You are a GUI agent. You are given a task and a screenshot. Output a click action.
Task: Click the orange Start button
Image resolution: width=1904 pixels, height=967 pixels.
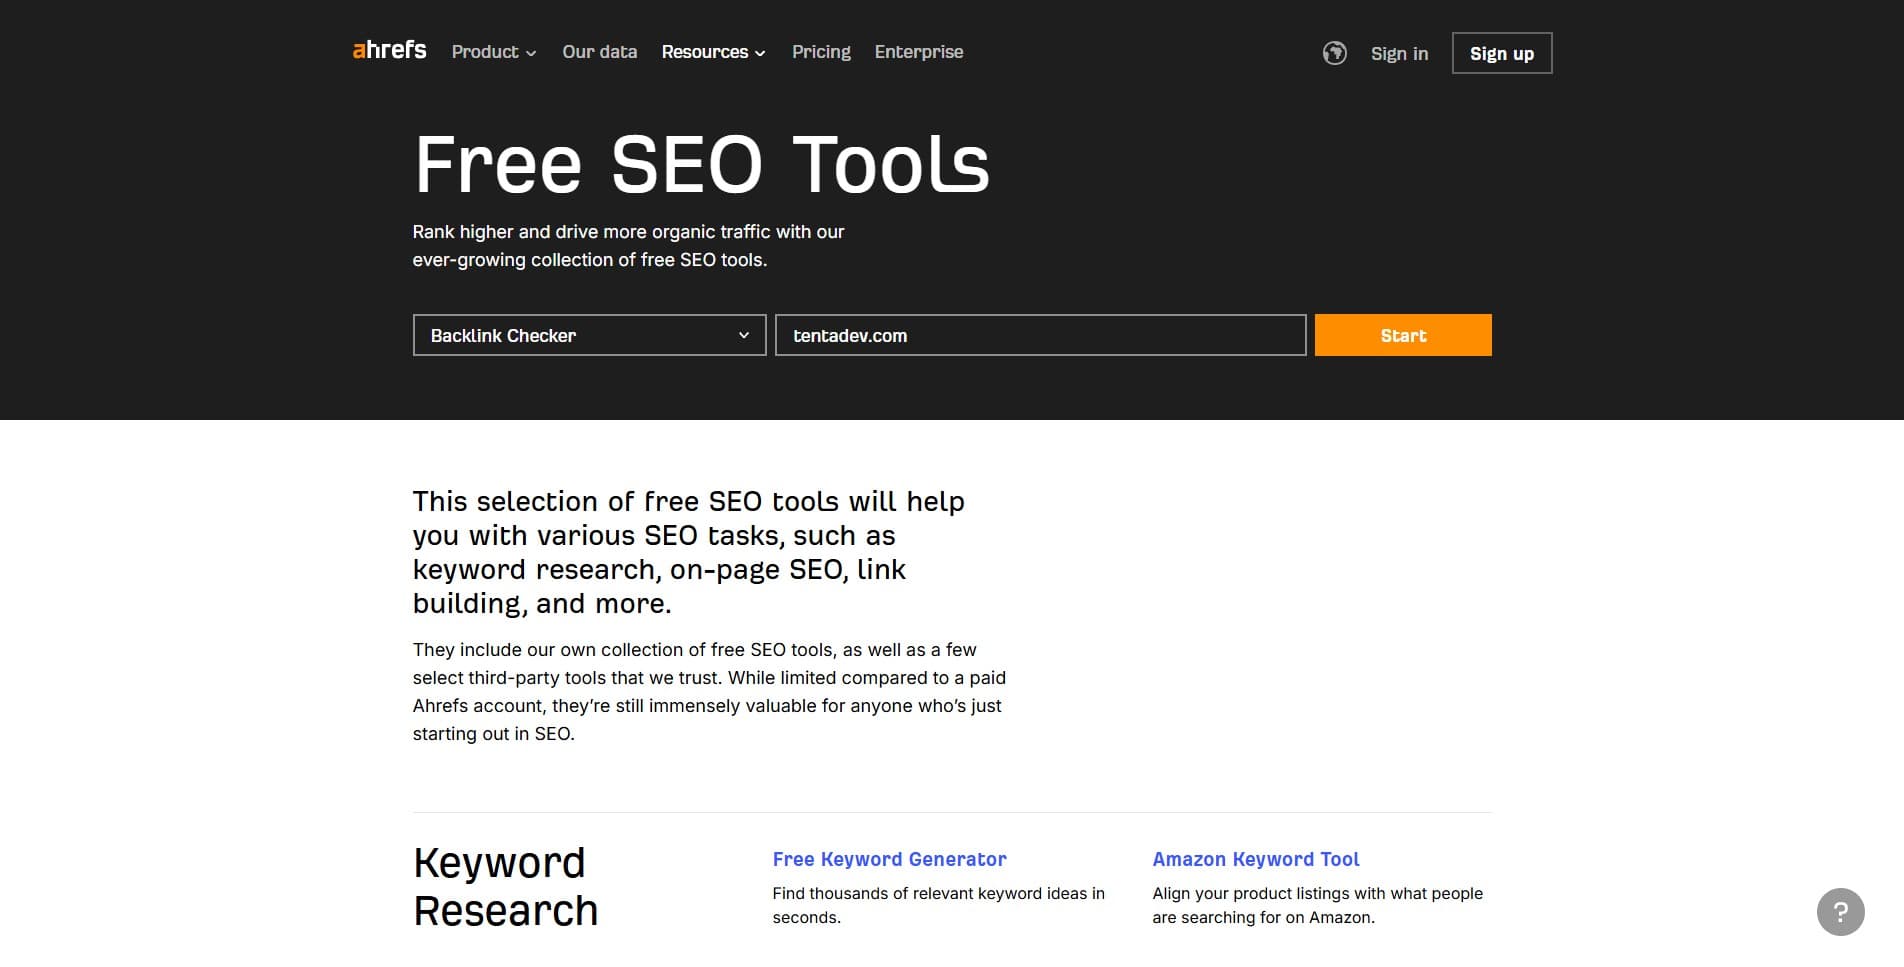click(1402, 335)
